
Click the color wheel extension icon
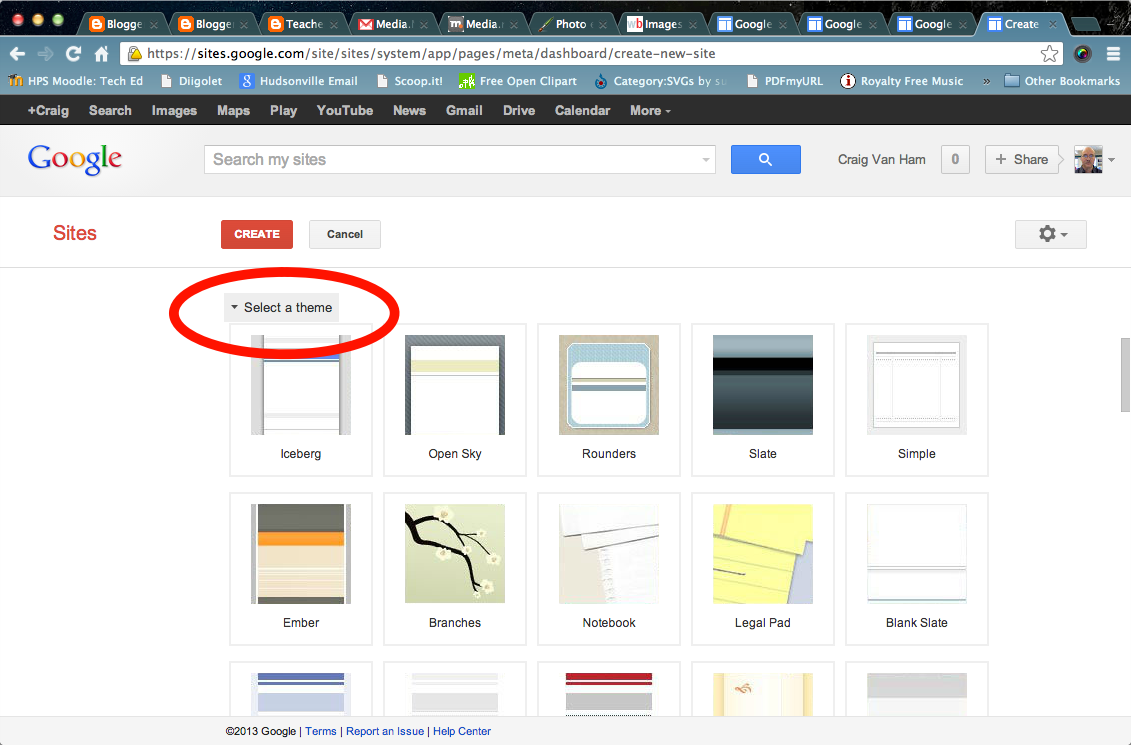[x=1082, y=53]
